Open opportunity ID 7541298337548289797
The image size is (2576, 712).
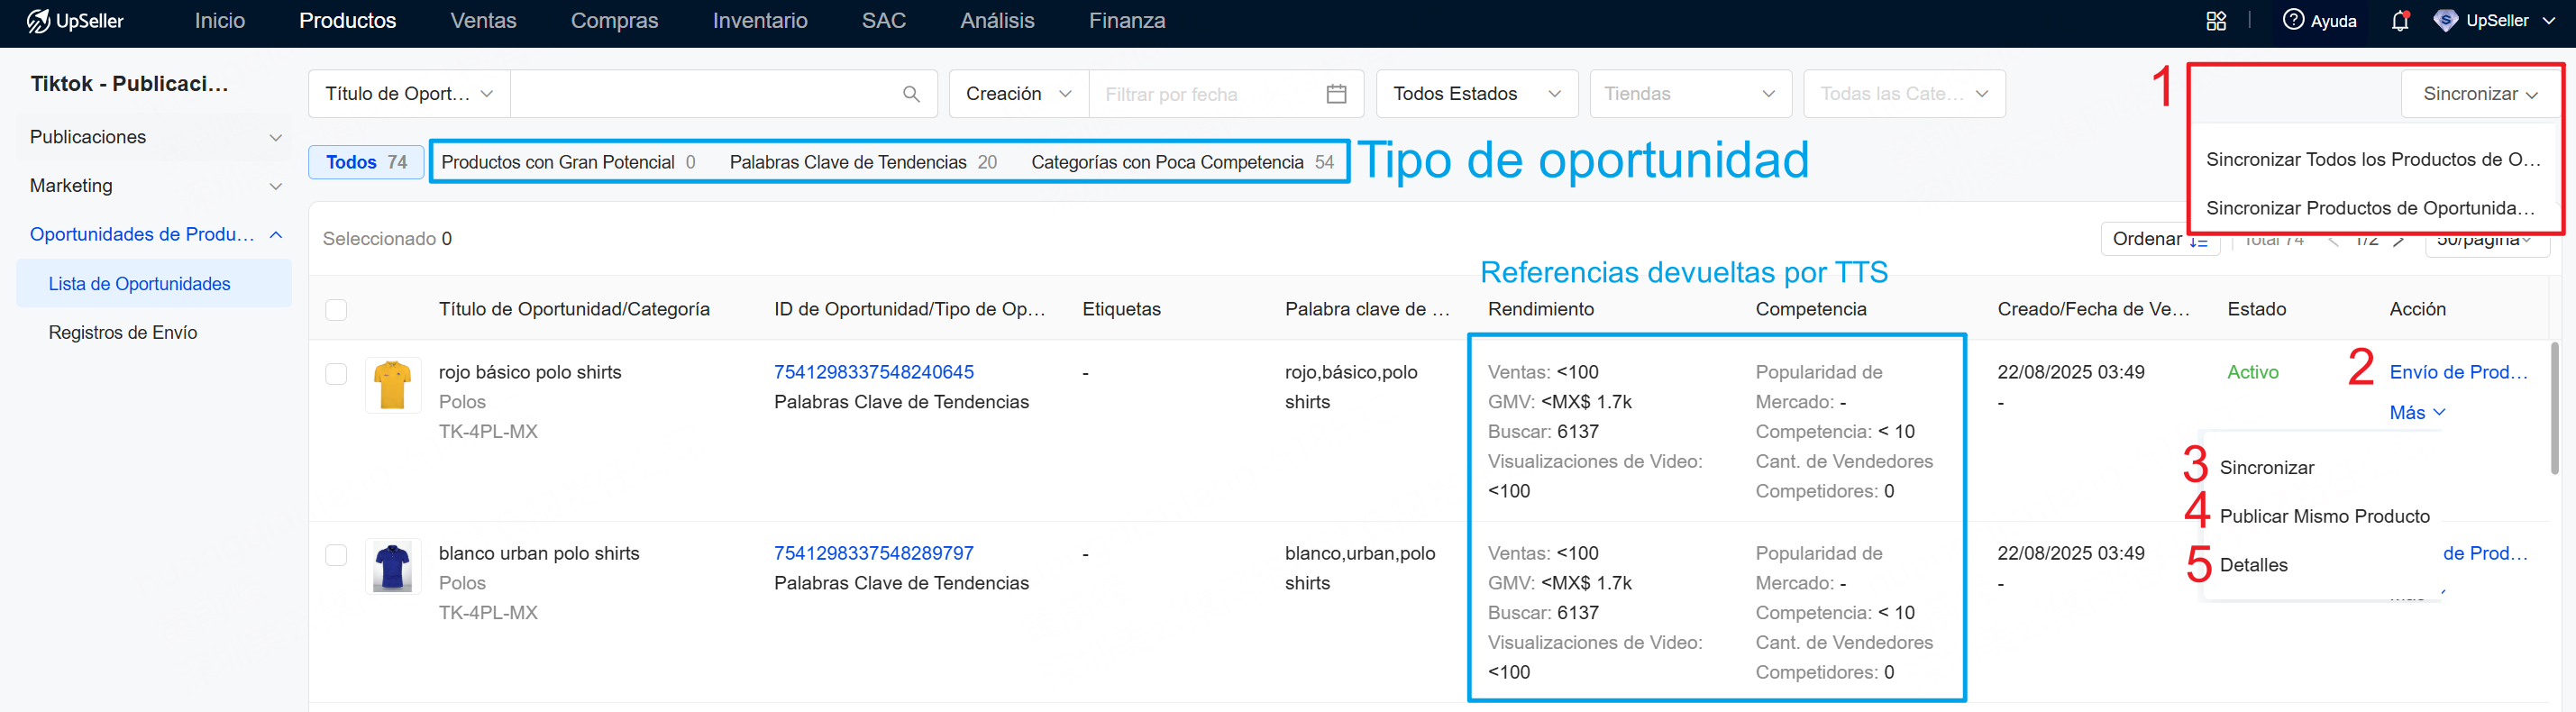coord(873,554)
